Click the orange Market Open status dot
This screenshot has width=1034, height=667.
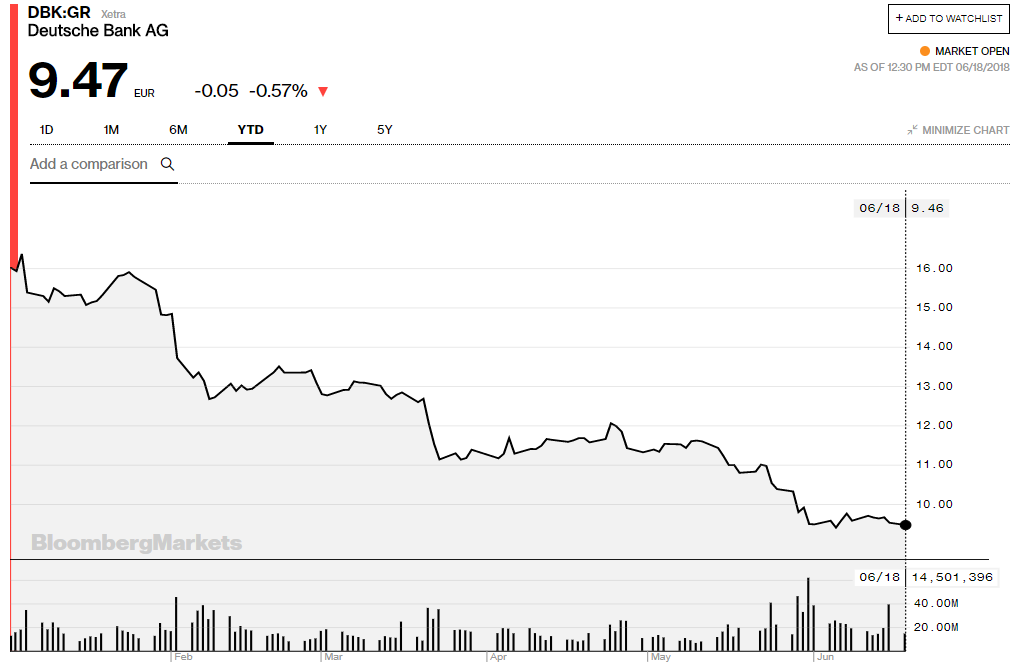(x=925, y=51)
